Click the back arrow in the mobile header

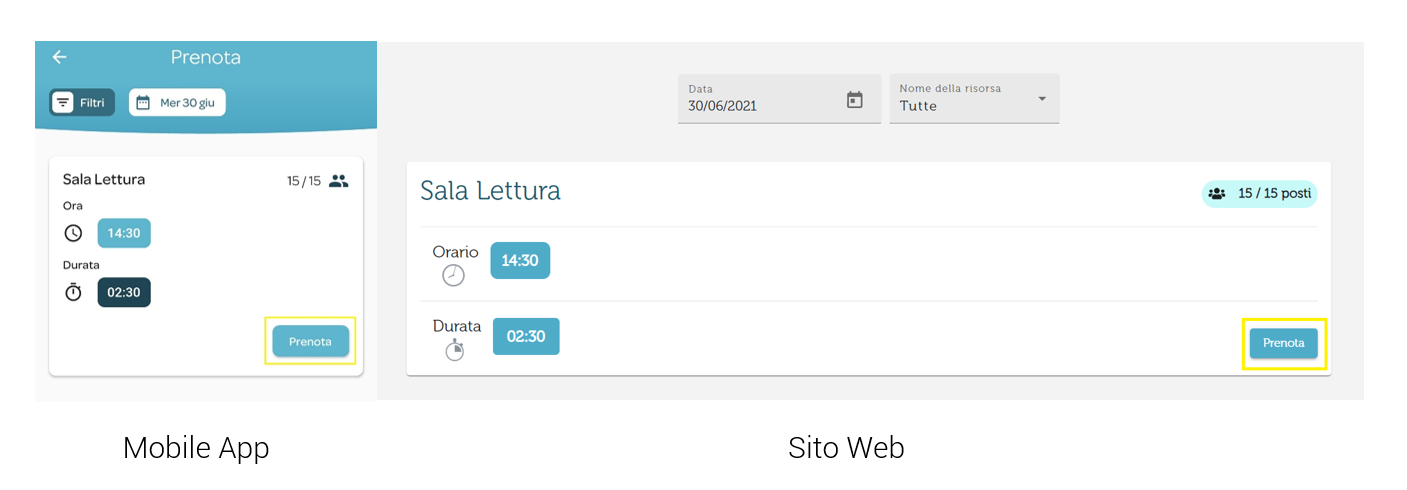point(60,57)
